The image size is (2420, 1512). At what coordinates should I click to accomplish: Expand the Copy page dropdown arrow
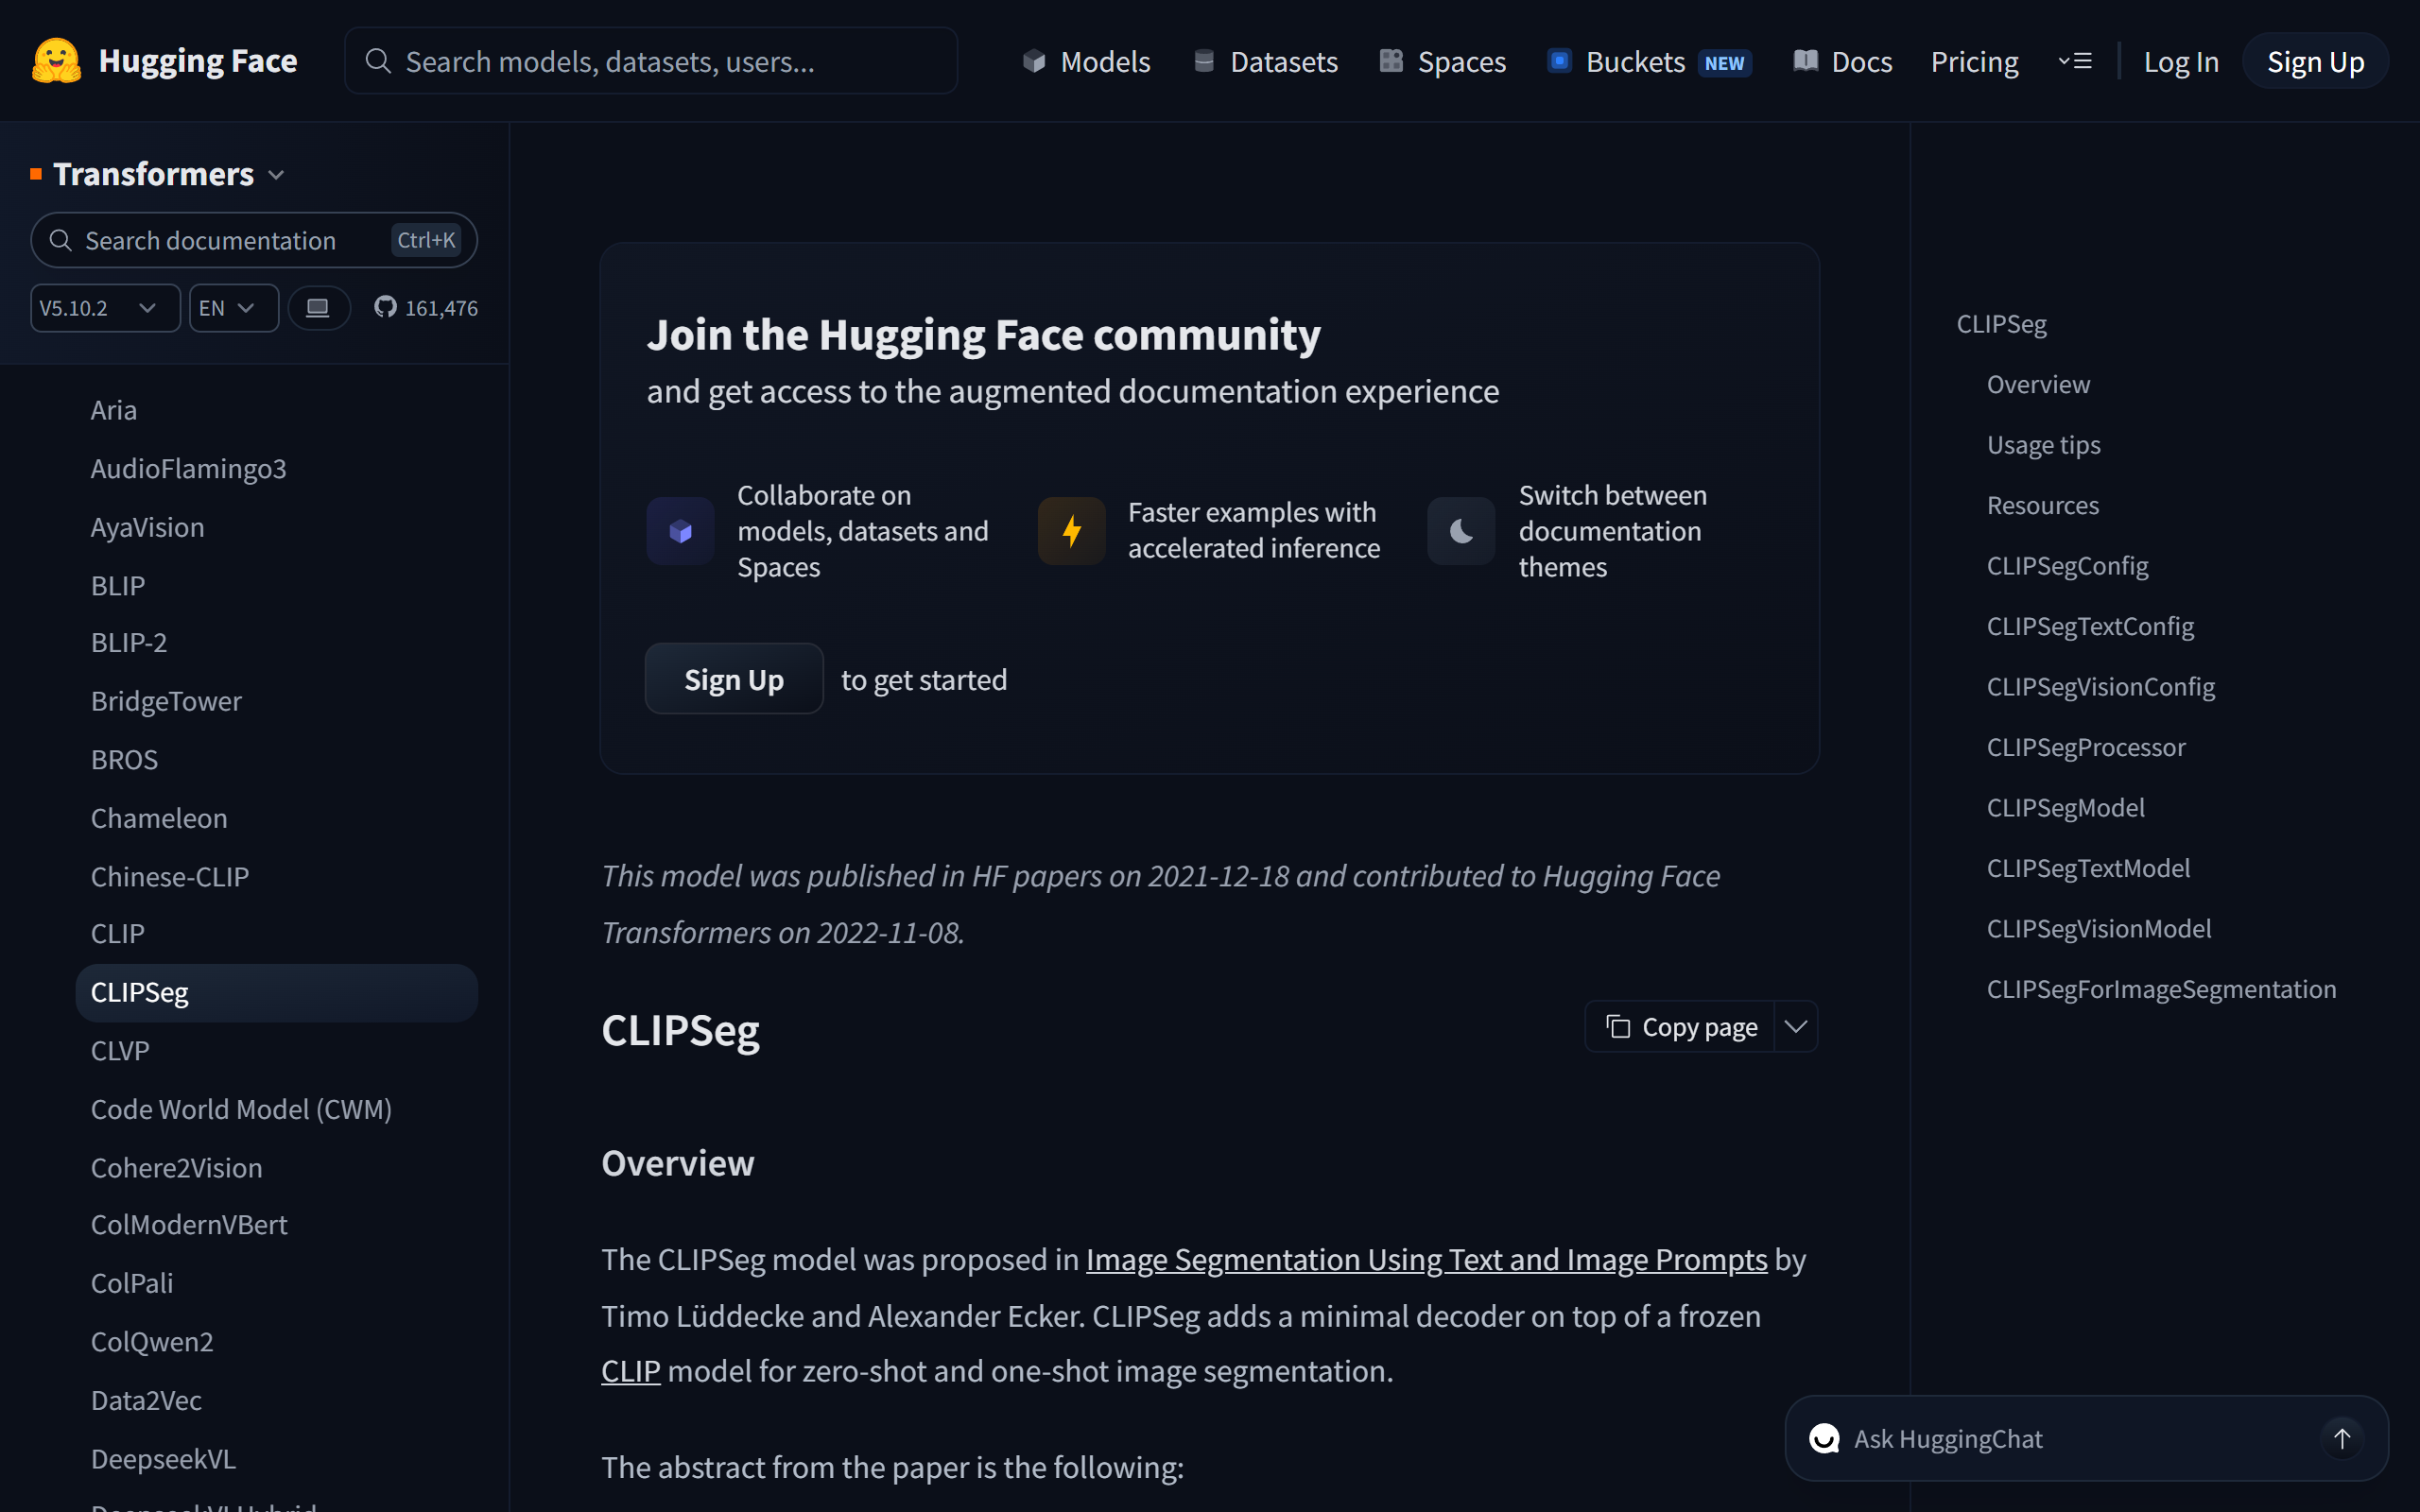pos(1796,1027)
